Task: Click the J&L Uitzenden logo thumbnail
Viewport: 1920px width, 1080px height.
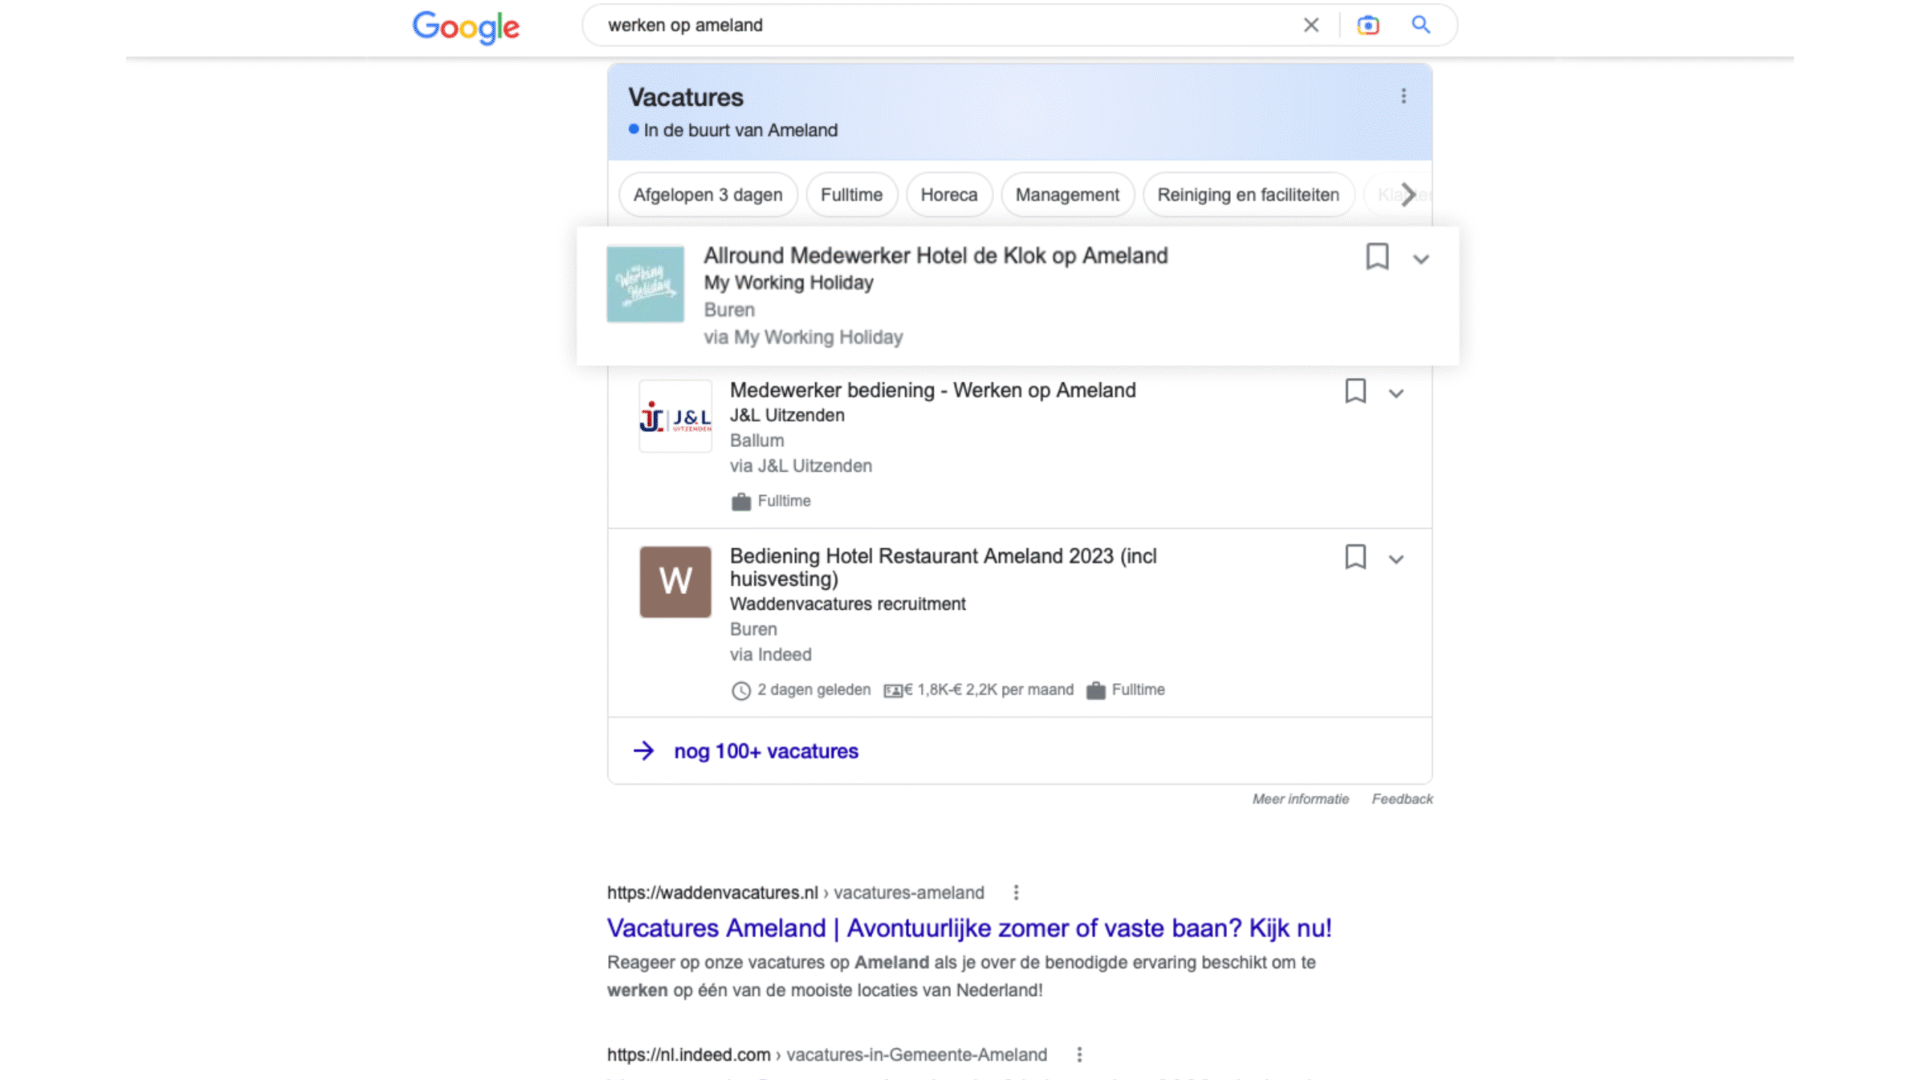Action: tap(675, 417)
